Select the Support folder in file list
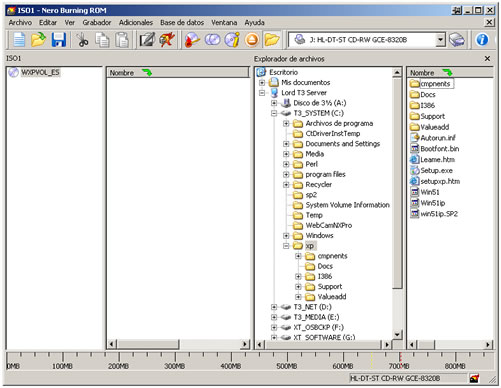Viewport: 501px width, 388px height. point(432,116)
